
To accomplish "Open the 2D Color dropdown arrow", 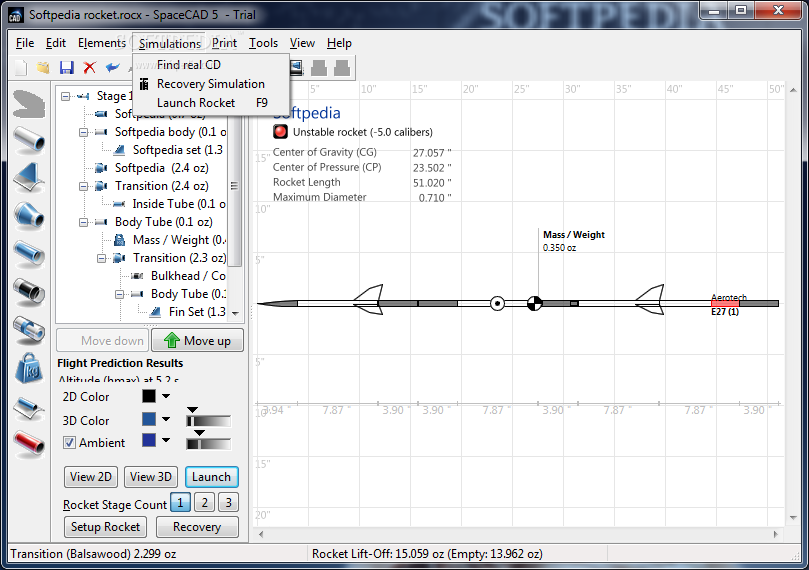I will tap(166, 396).
